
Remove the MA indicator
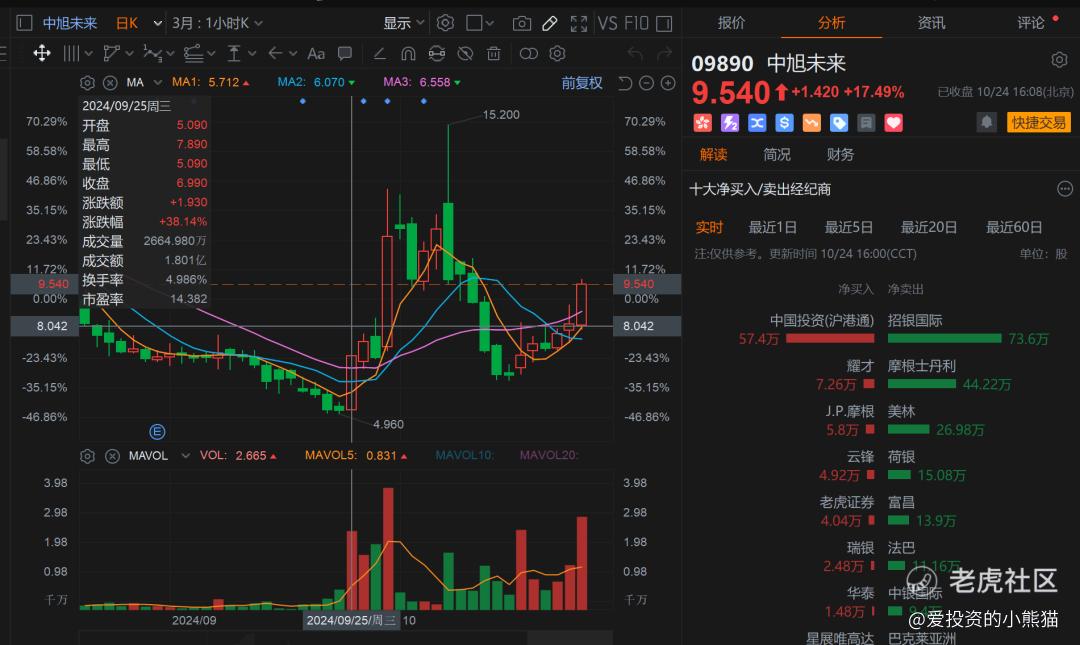pyautogui.click(x=110, y=83)
